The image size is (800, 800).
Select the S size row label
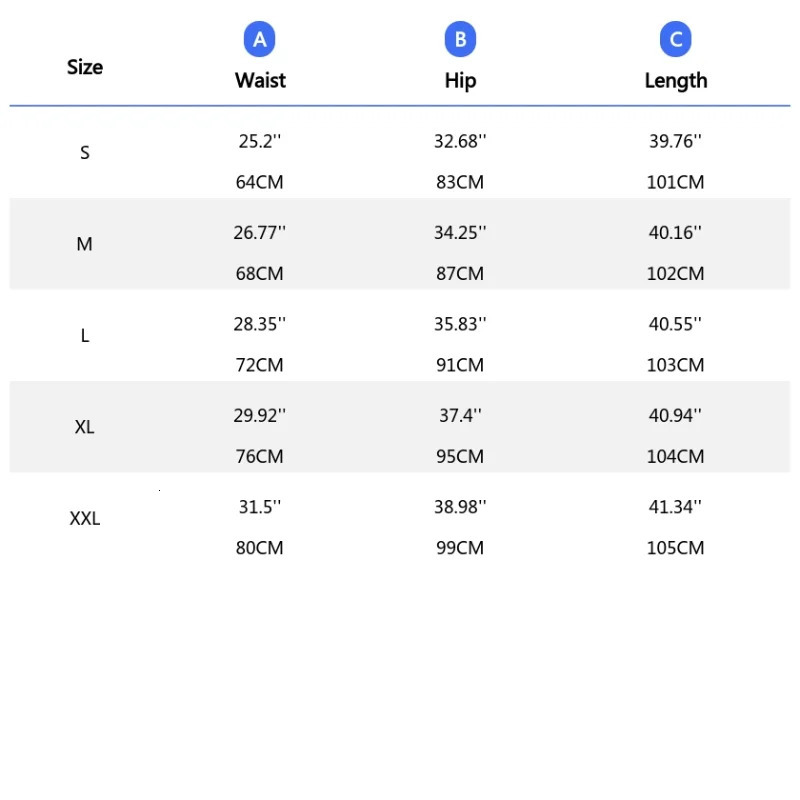pyautogui.click(x=85, y=153)
